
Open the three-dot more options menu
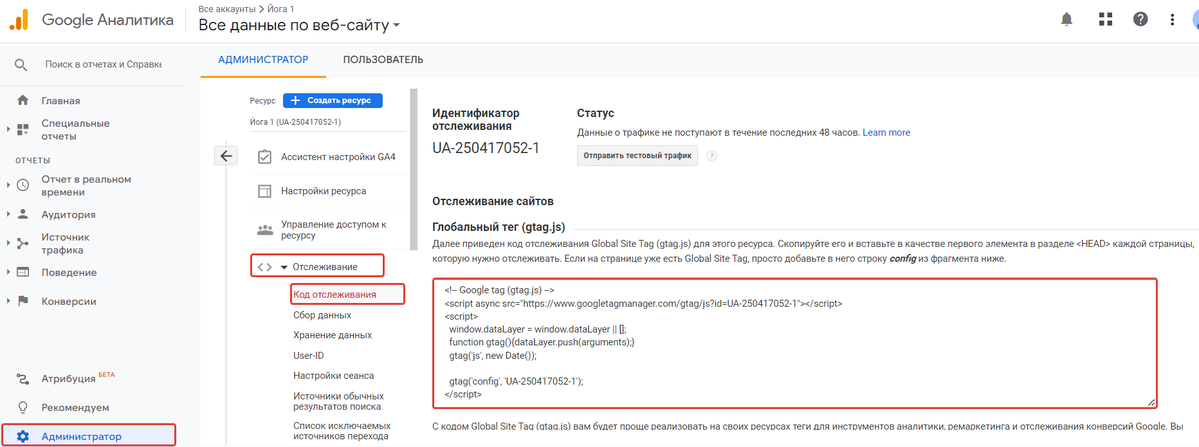(x=1173, y=20)
